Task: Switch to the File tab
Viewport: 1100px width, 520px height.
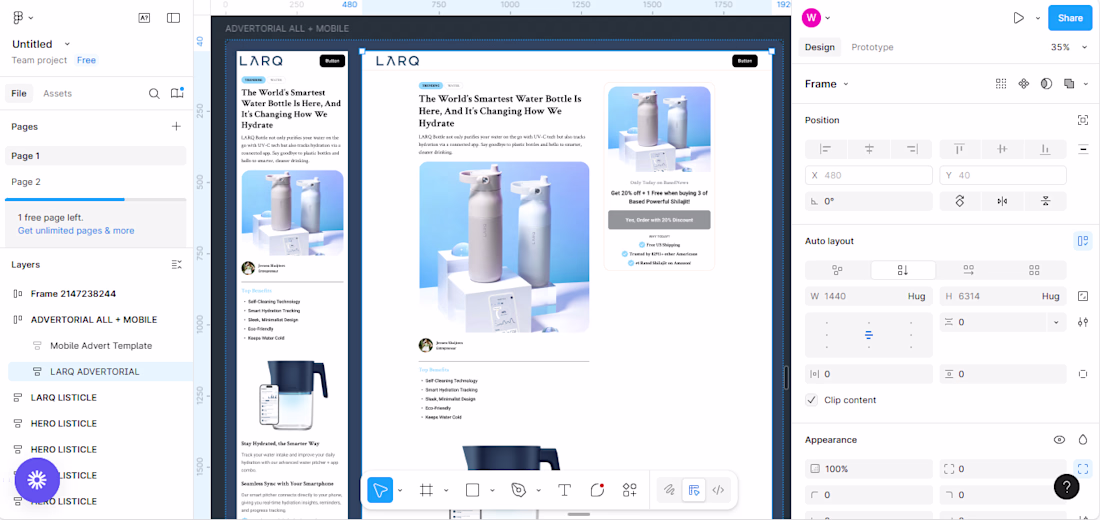Action: click(19, 93)
